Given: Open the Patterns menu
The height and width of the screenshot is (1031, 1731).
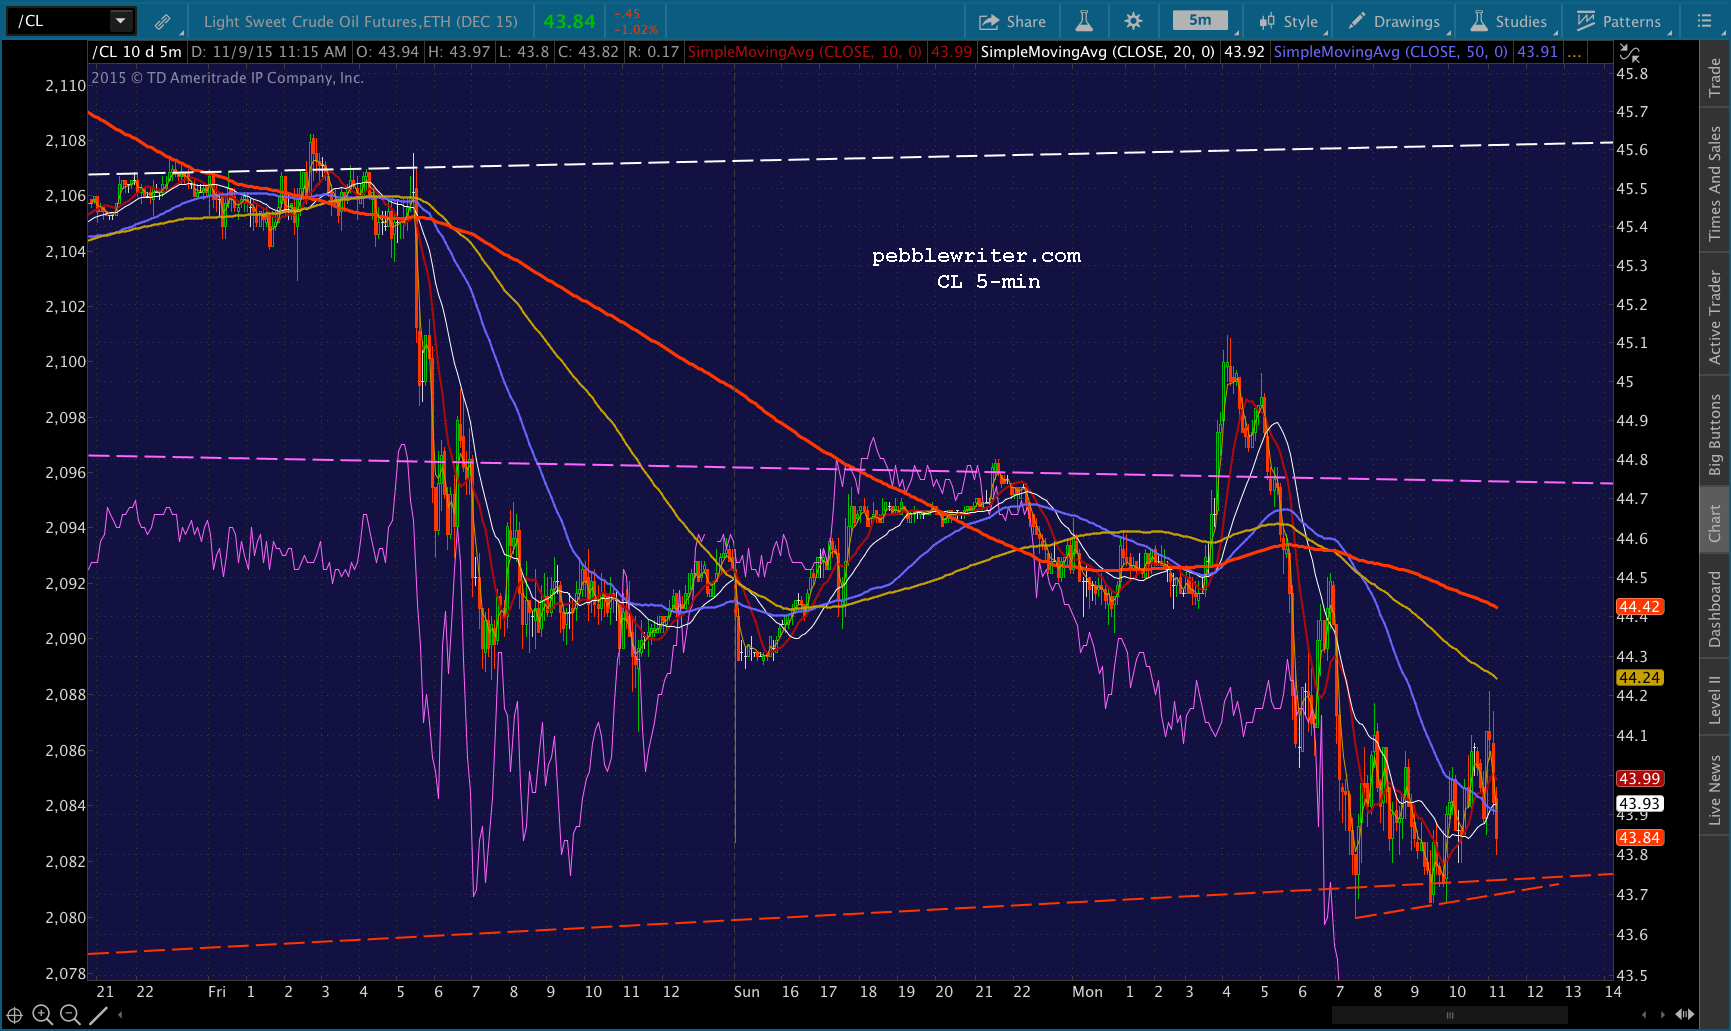Looking at the screenshot, I should tap(1619, 21).
